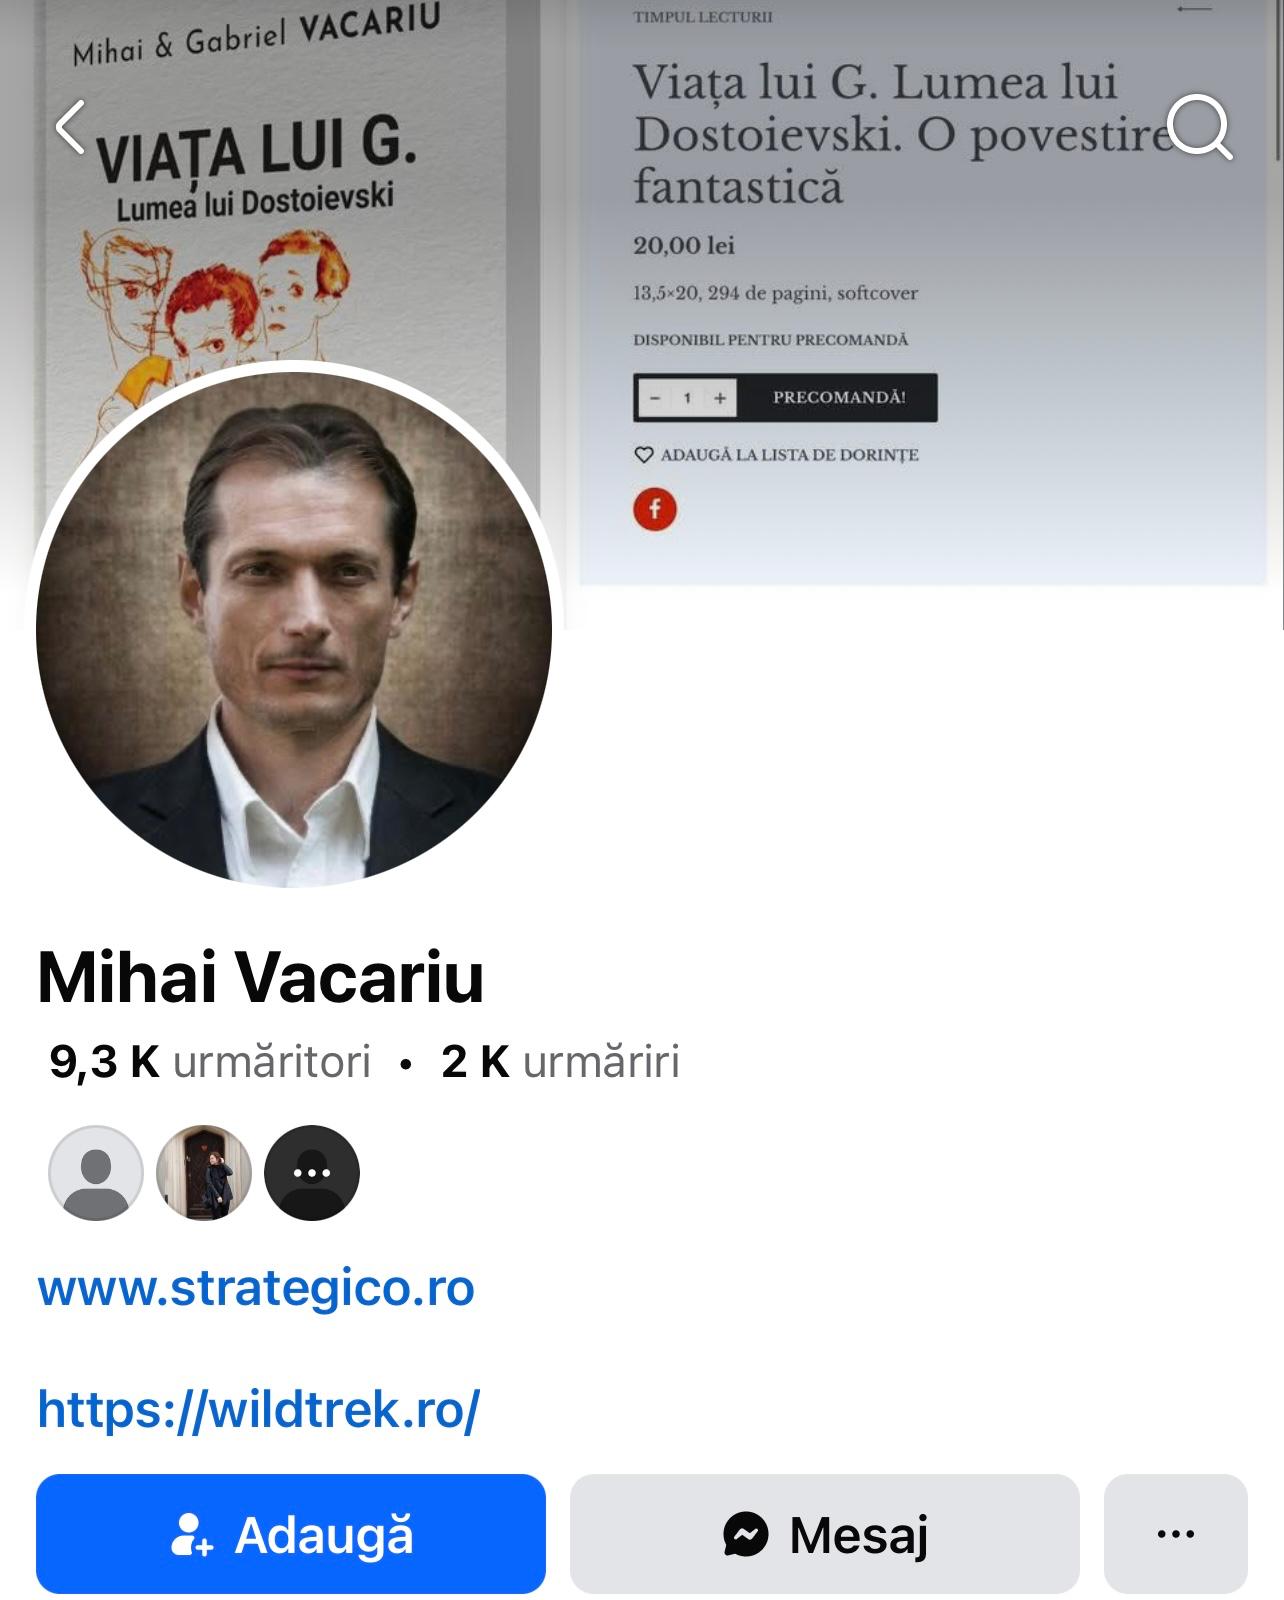Tap the top-right arrow on cover image

tap(1194, 9)
